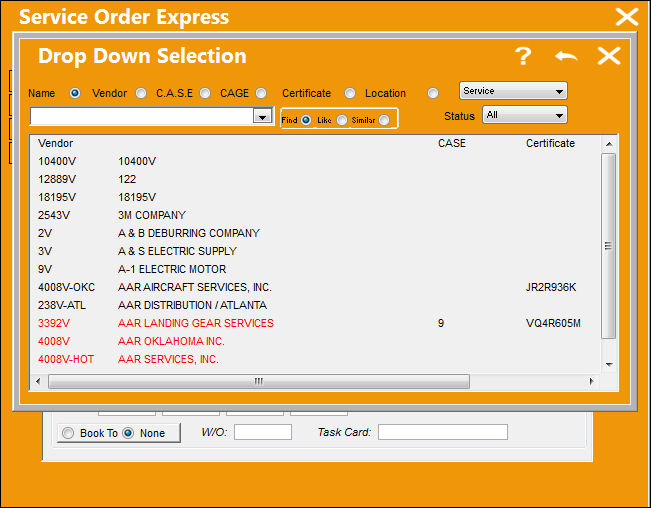The image size is (651, 508).
Task: Click the Task Card input field
Action: (443, 432)
